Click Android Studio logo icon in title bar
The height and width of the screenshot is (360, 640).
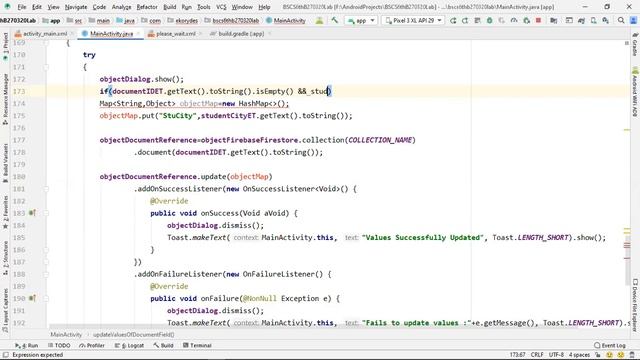pyautogui.click(x=7, y=7)
